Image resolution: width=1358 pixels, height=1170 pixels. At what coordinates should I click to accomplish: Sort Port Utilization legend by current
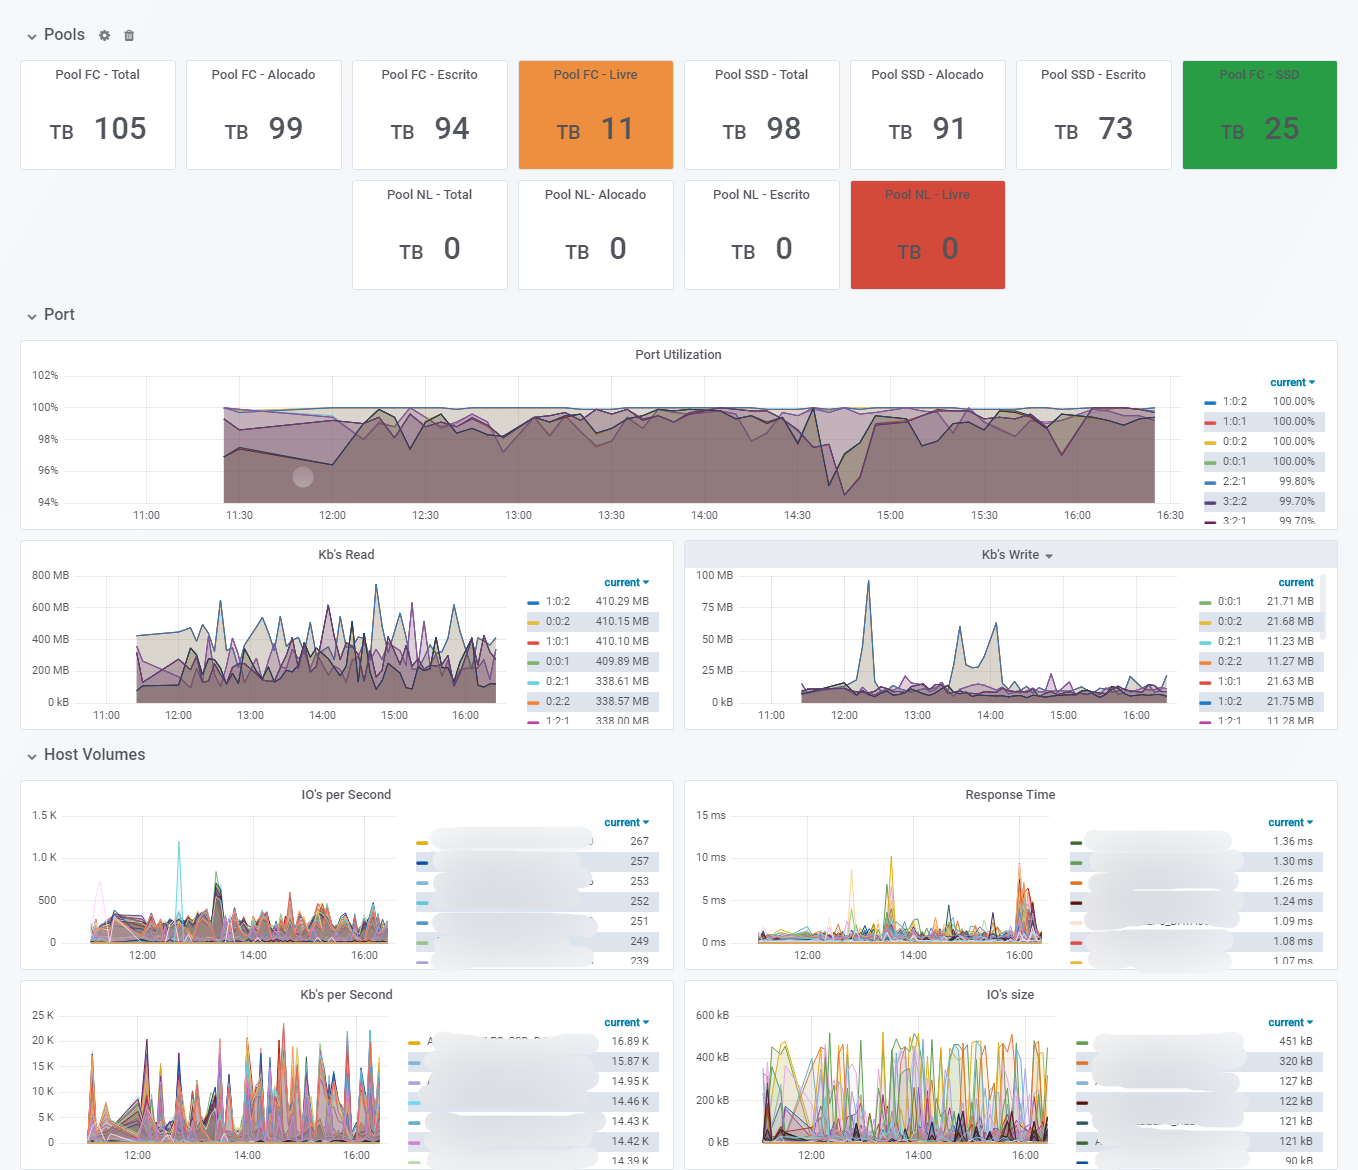pos(1292,383)
